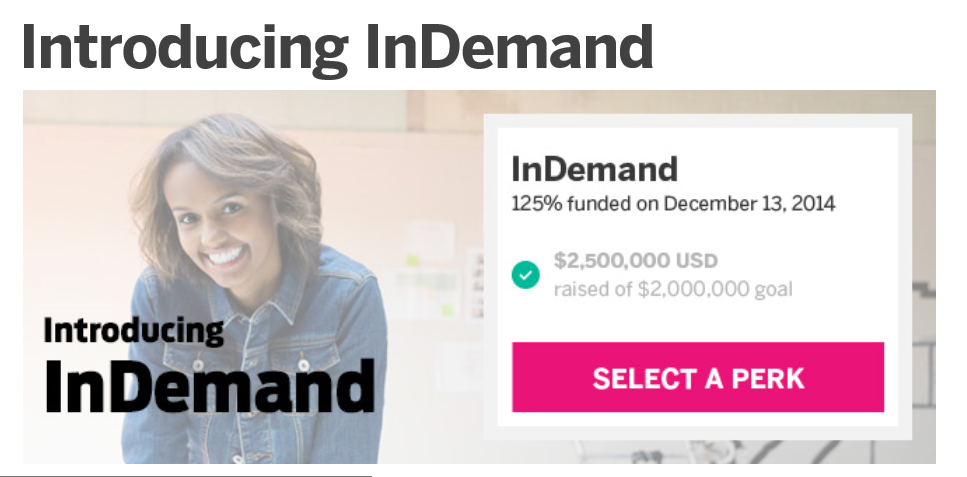Screen dimensions: 967x477
Task: Click the "December 13, 2014" date text
Action: pyautogui.click(x=749, y=204)
